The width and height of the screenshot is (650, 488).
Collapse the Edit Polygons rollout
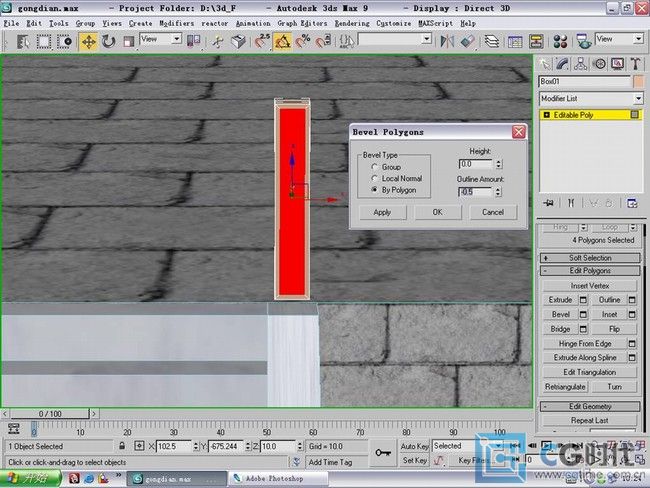pos(590,271)
